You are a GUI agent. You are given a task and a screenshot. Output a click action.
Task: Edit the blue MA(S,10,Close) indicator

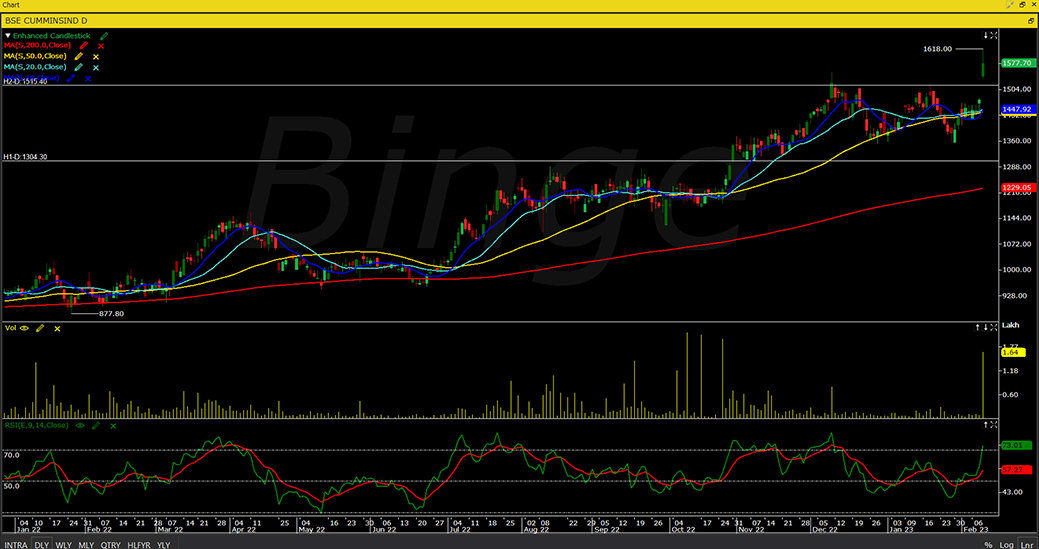click(71, 77)
